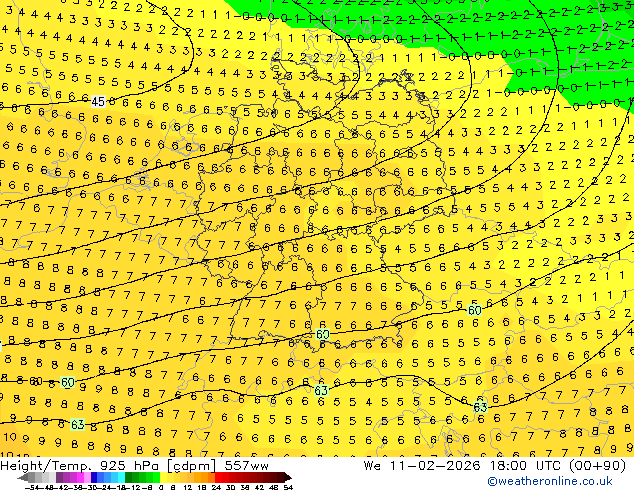Image resolution: width=634 pixels, height=490 pixels.
Task: Click the 45 height contour label
Action: click(98, 101)
